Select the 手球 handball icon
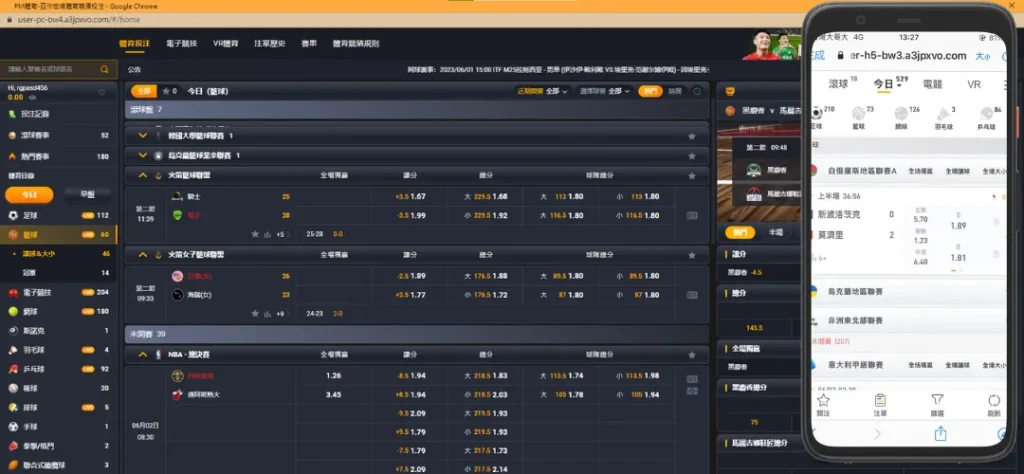Screen dimensions: 1024x474 click(x=12, y=426)
